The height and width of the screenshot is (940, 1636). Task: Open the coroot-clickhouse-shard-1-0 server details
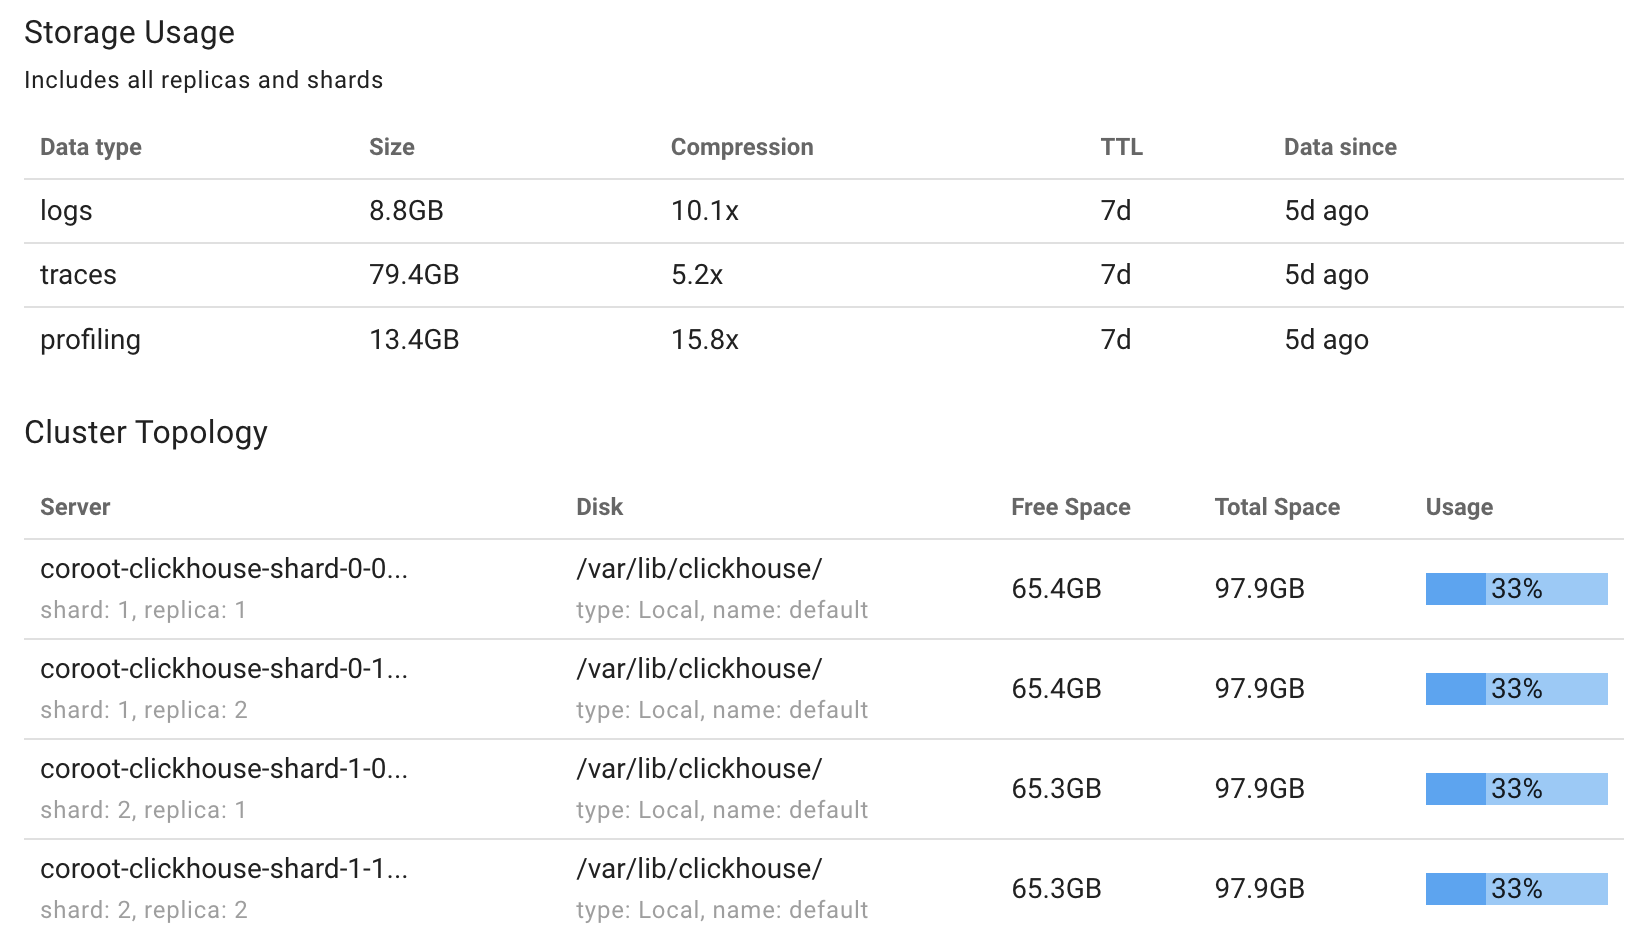pos(224,768)
